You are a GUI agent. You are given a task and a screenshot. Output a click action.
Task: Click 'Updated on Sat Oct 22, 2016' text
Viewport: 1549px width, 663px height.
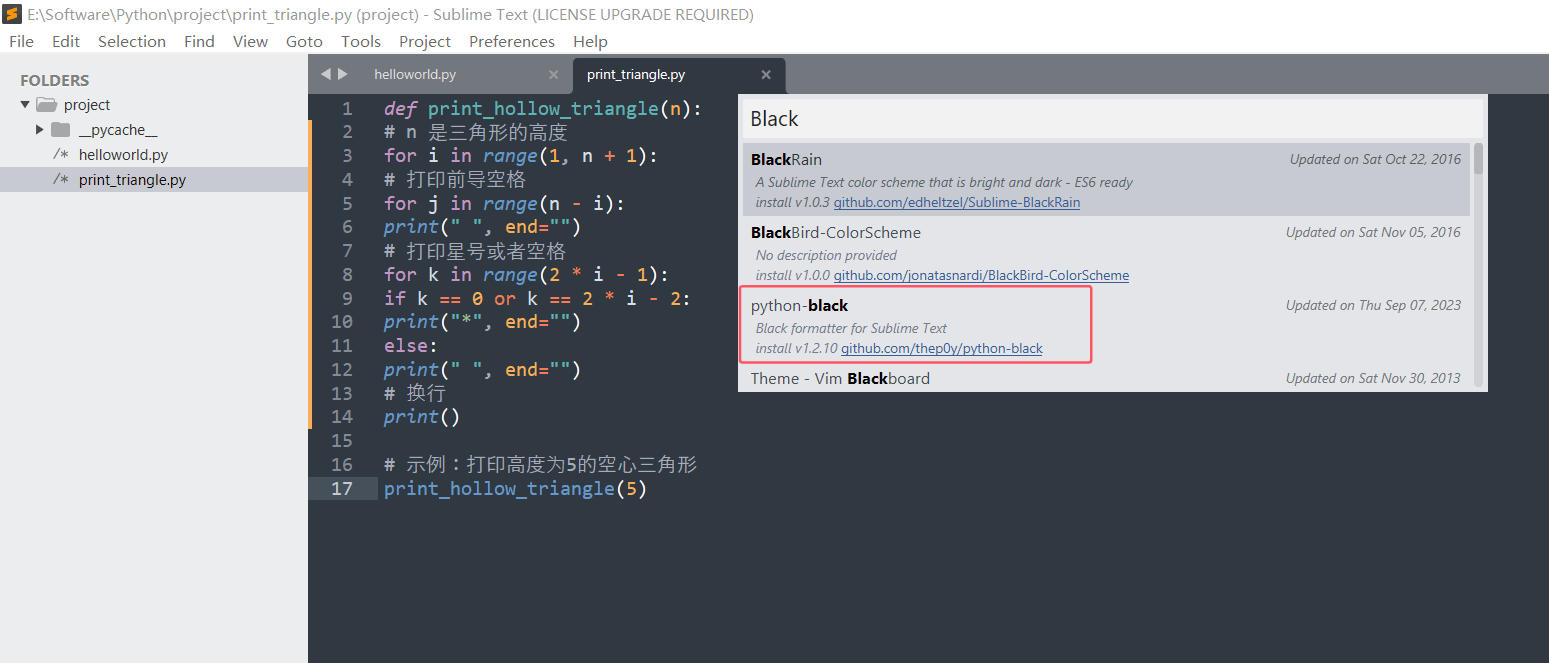1375,159
